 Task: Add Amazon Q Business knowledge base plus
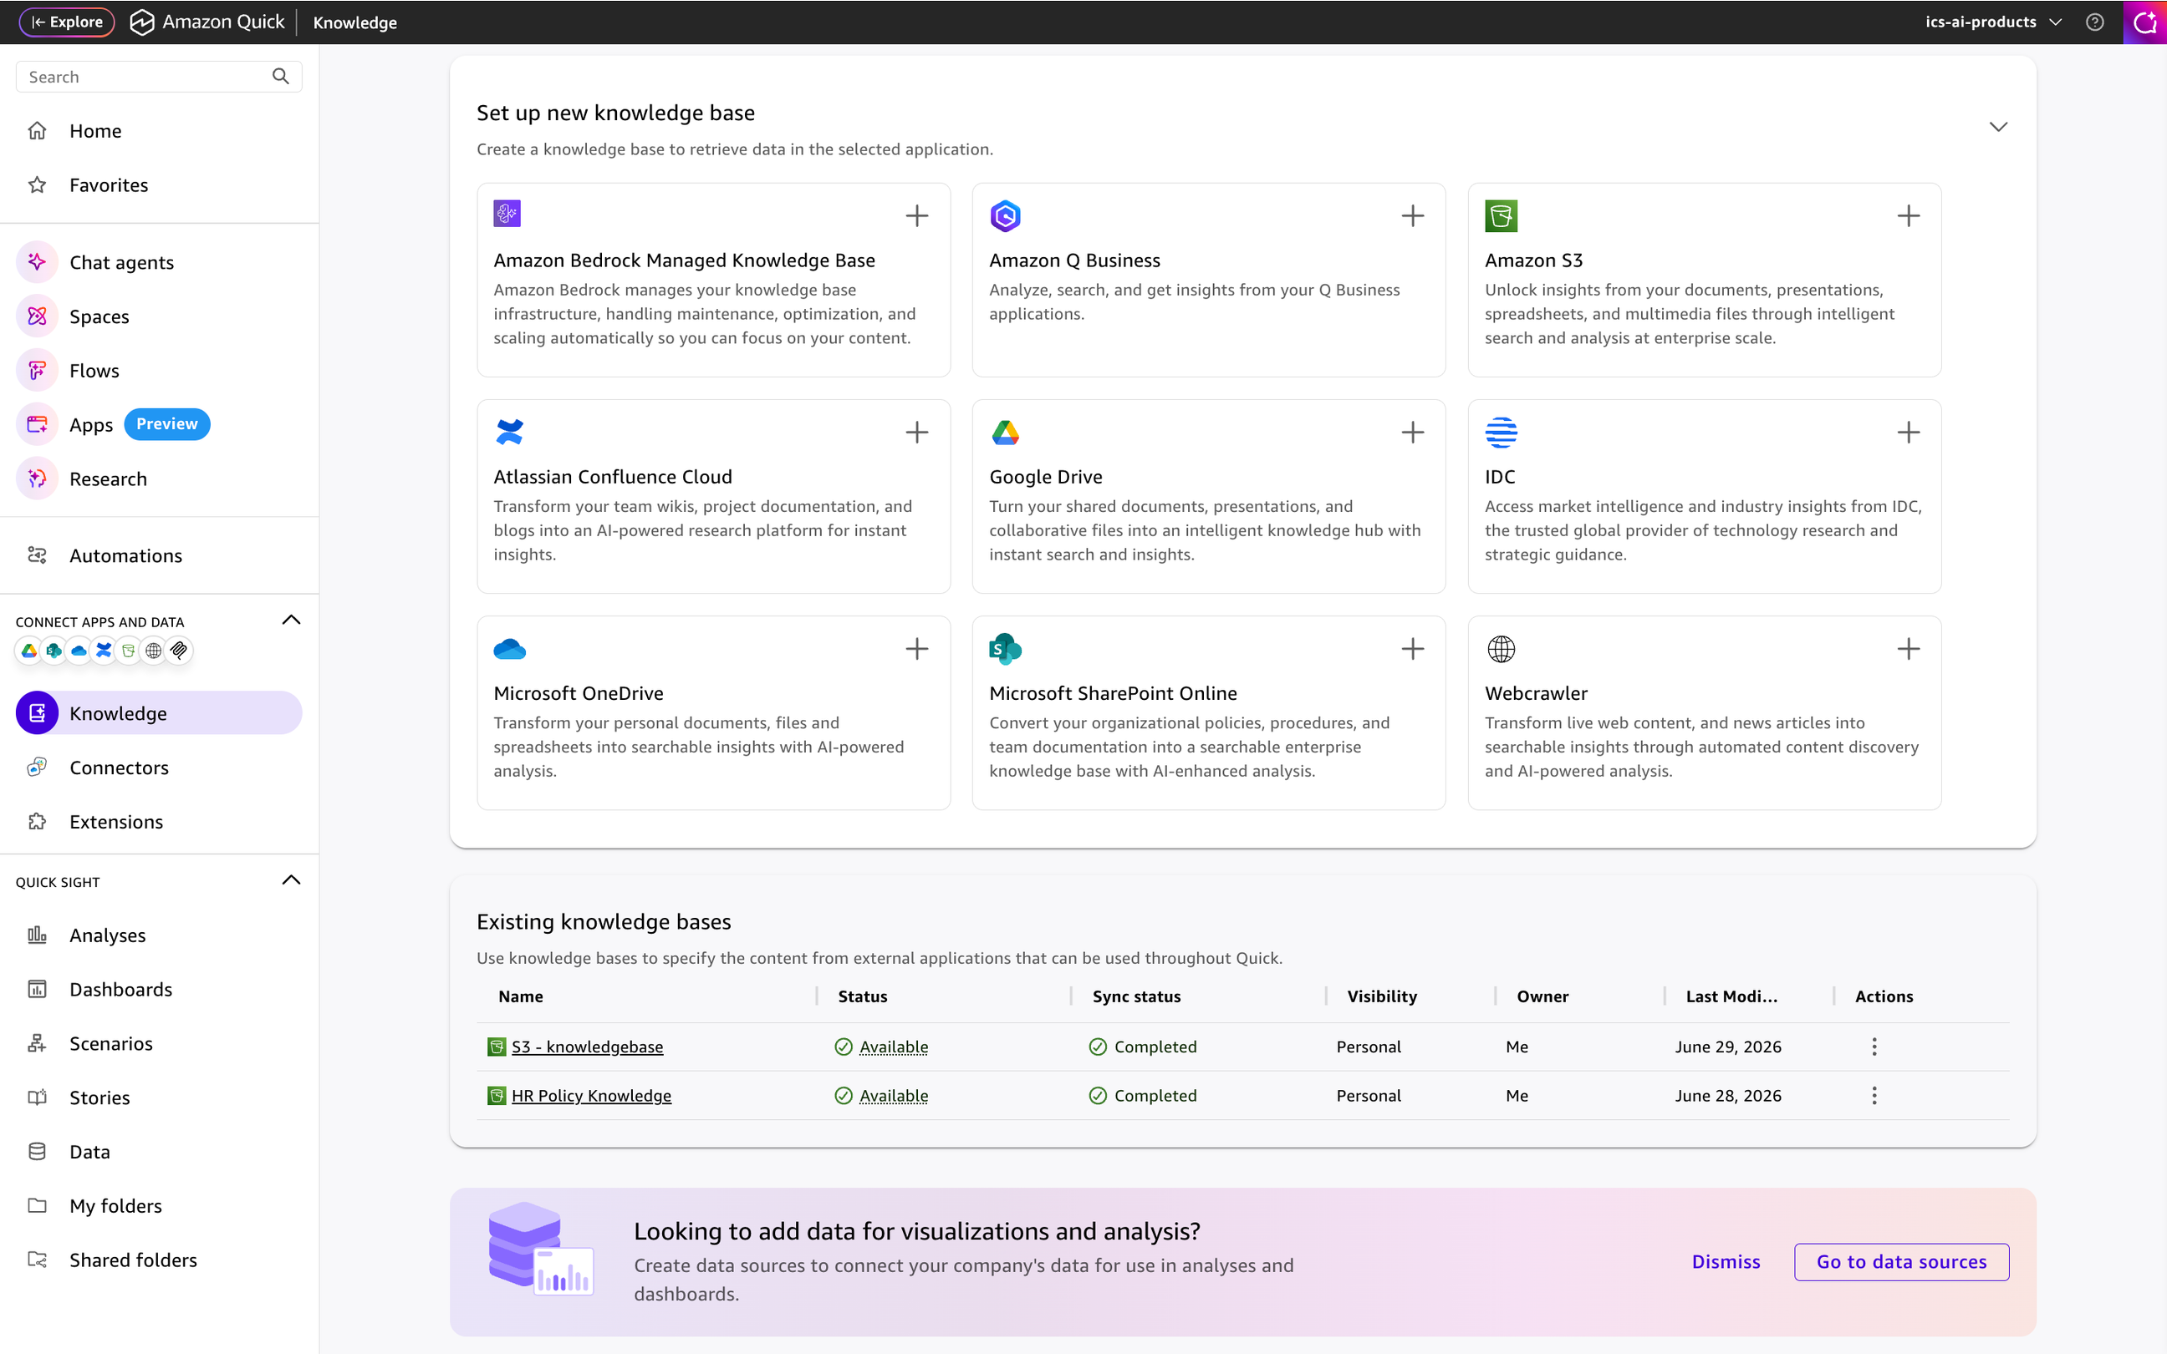tap(1412, 215)
